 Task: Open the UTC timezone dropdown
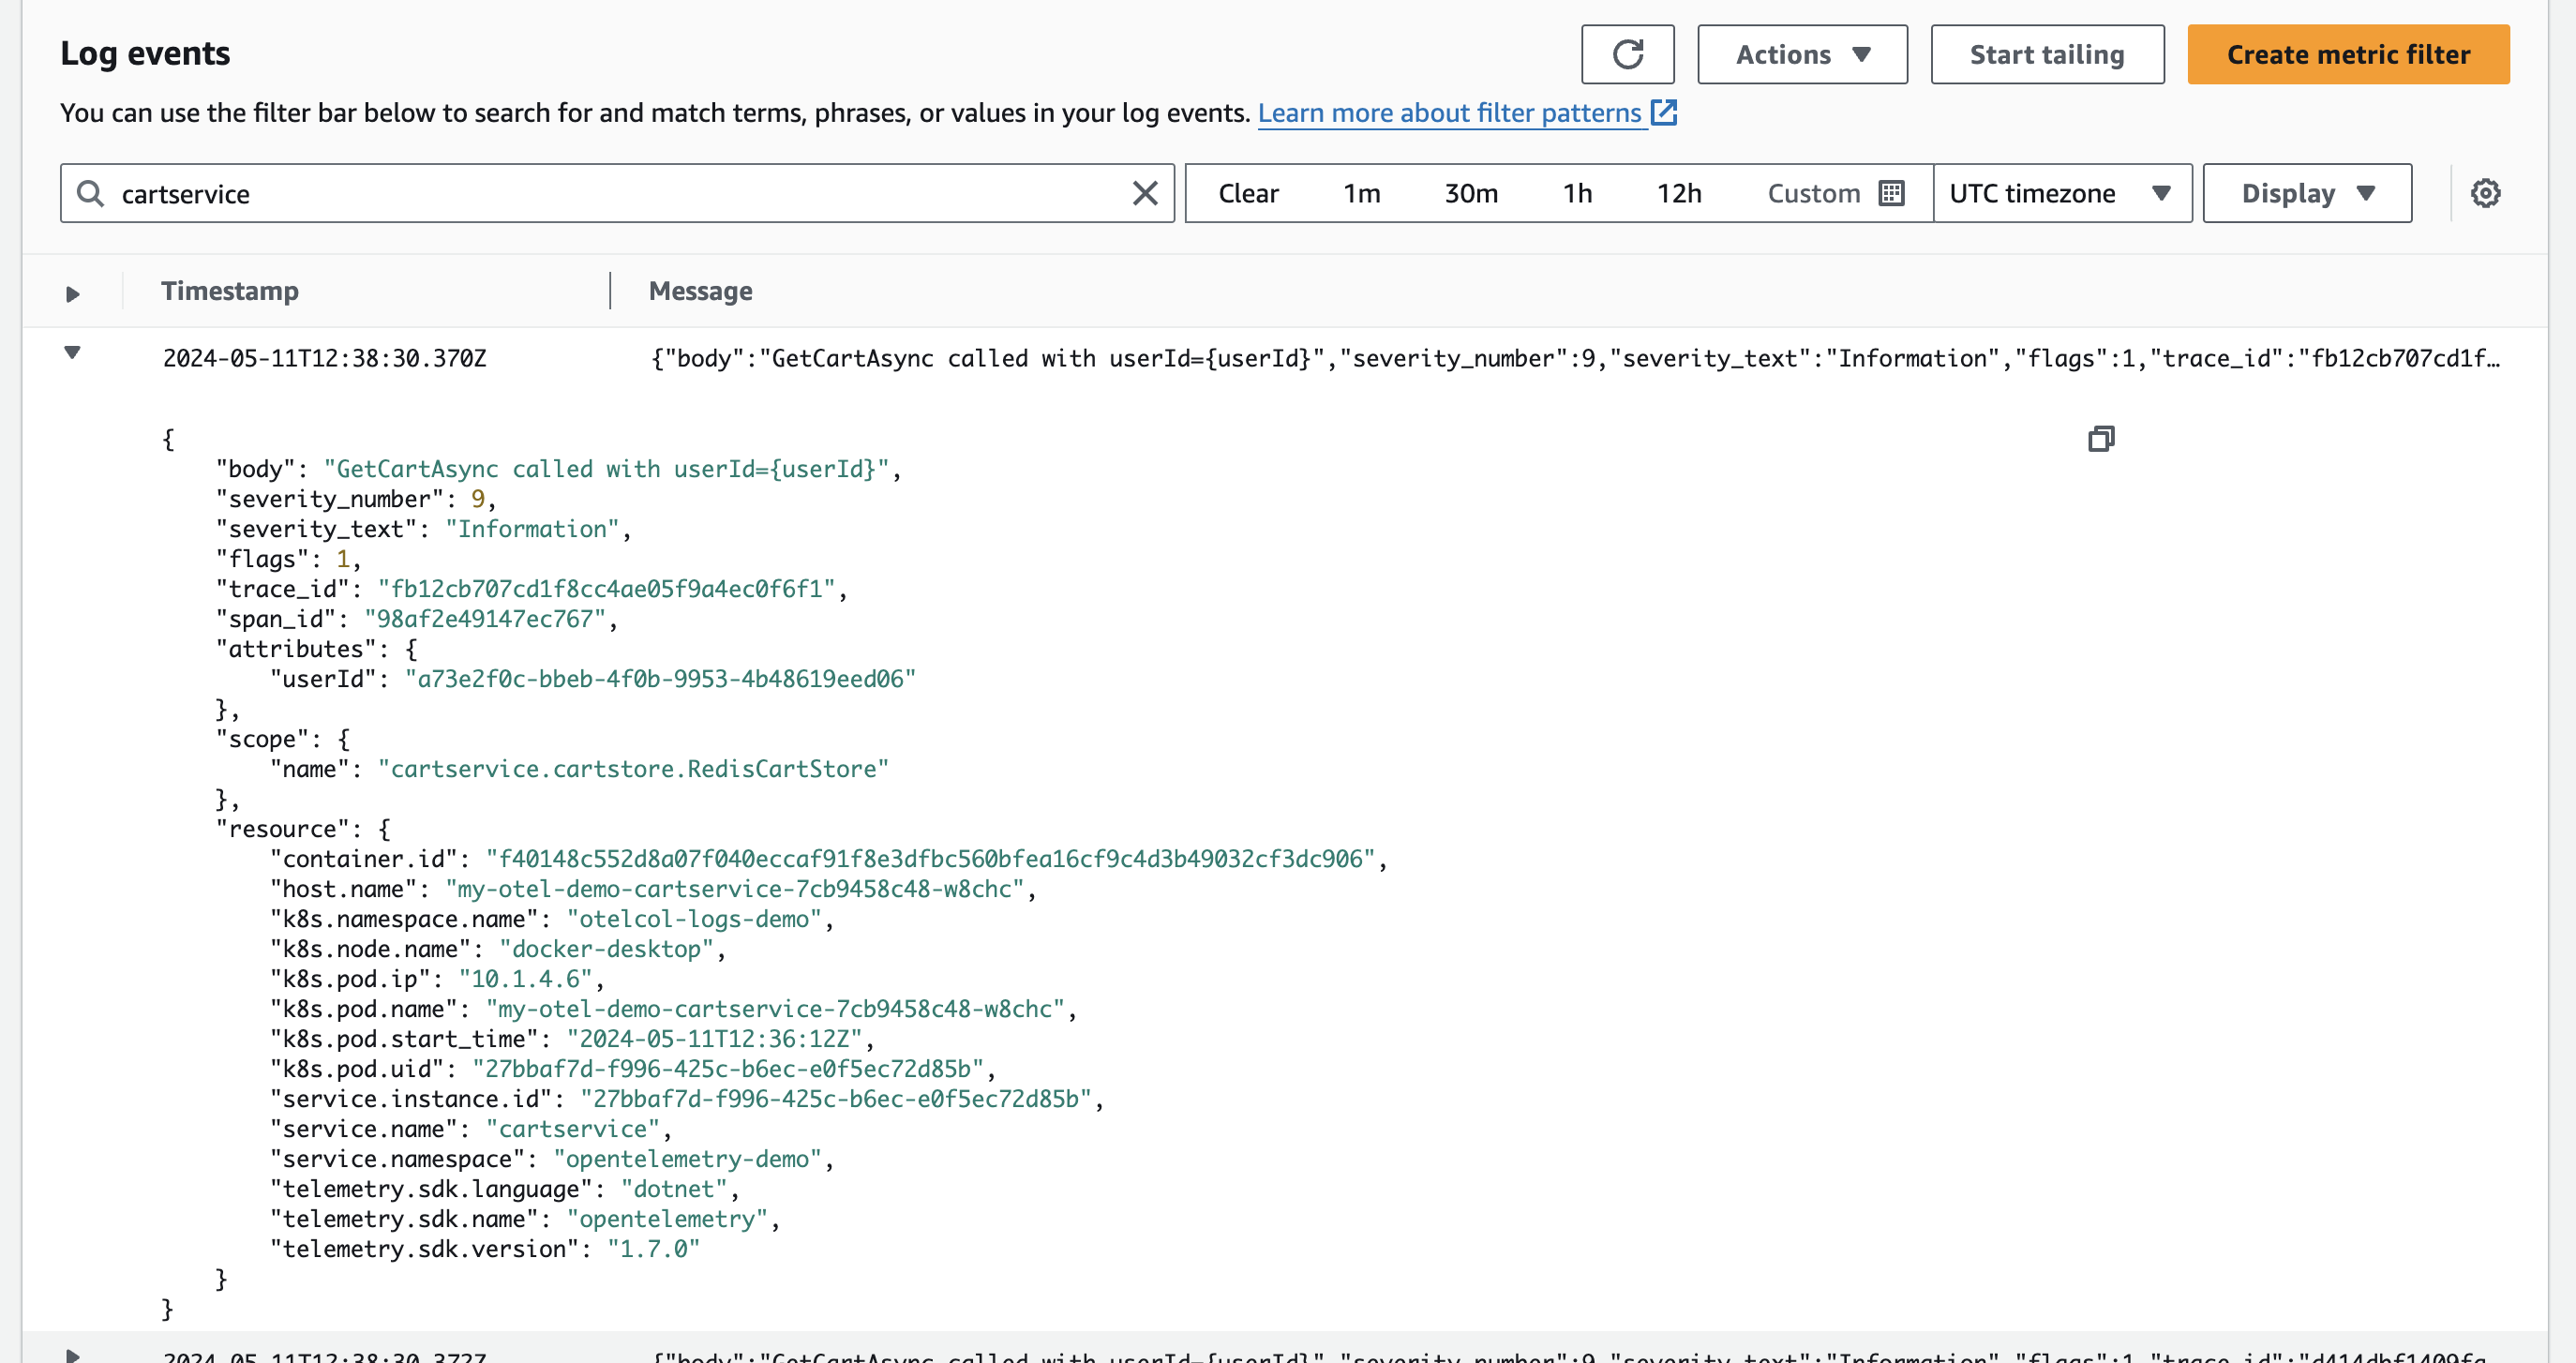2062,193
